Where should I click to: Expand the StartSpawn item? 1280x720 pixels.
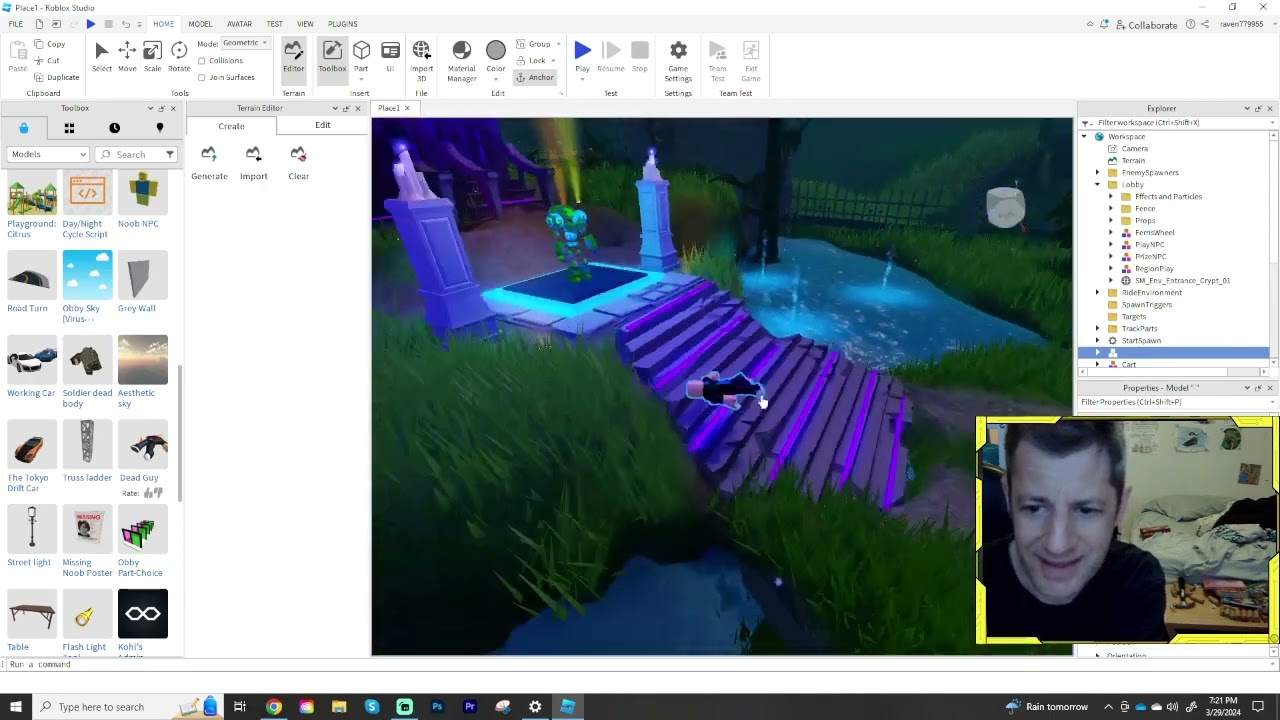click(x=1097, y=340)
